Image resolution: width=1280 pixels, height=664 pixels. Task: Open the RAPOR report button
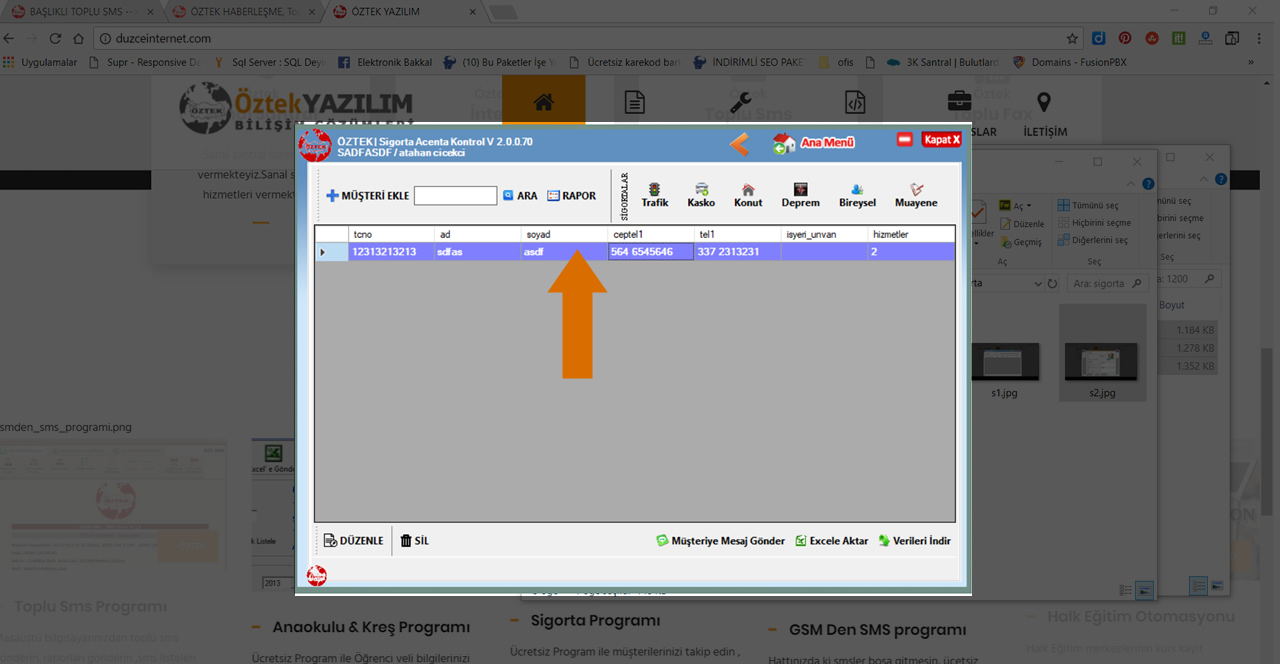coord(572,196)
